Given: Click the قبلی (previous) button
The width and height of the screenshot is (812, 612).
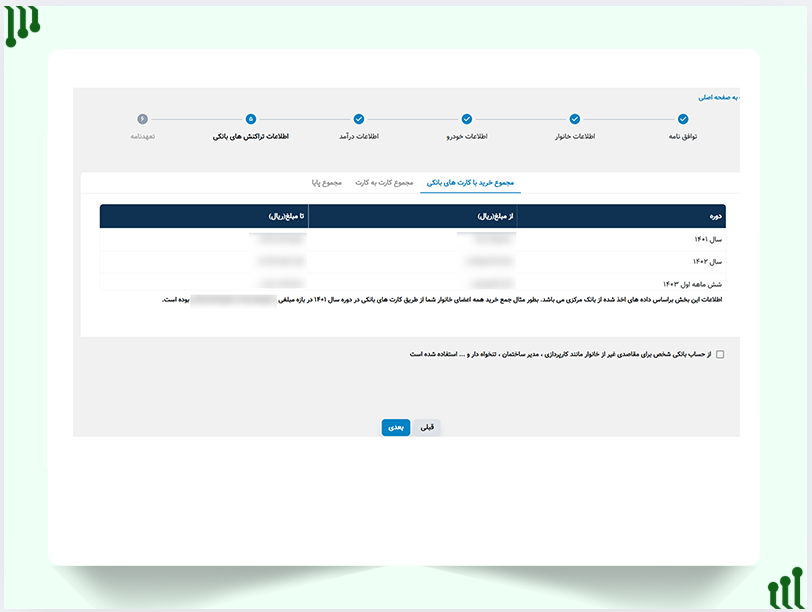Looking at the screenshot, I should [x=427, y=427].
